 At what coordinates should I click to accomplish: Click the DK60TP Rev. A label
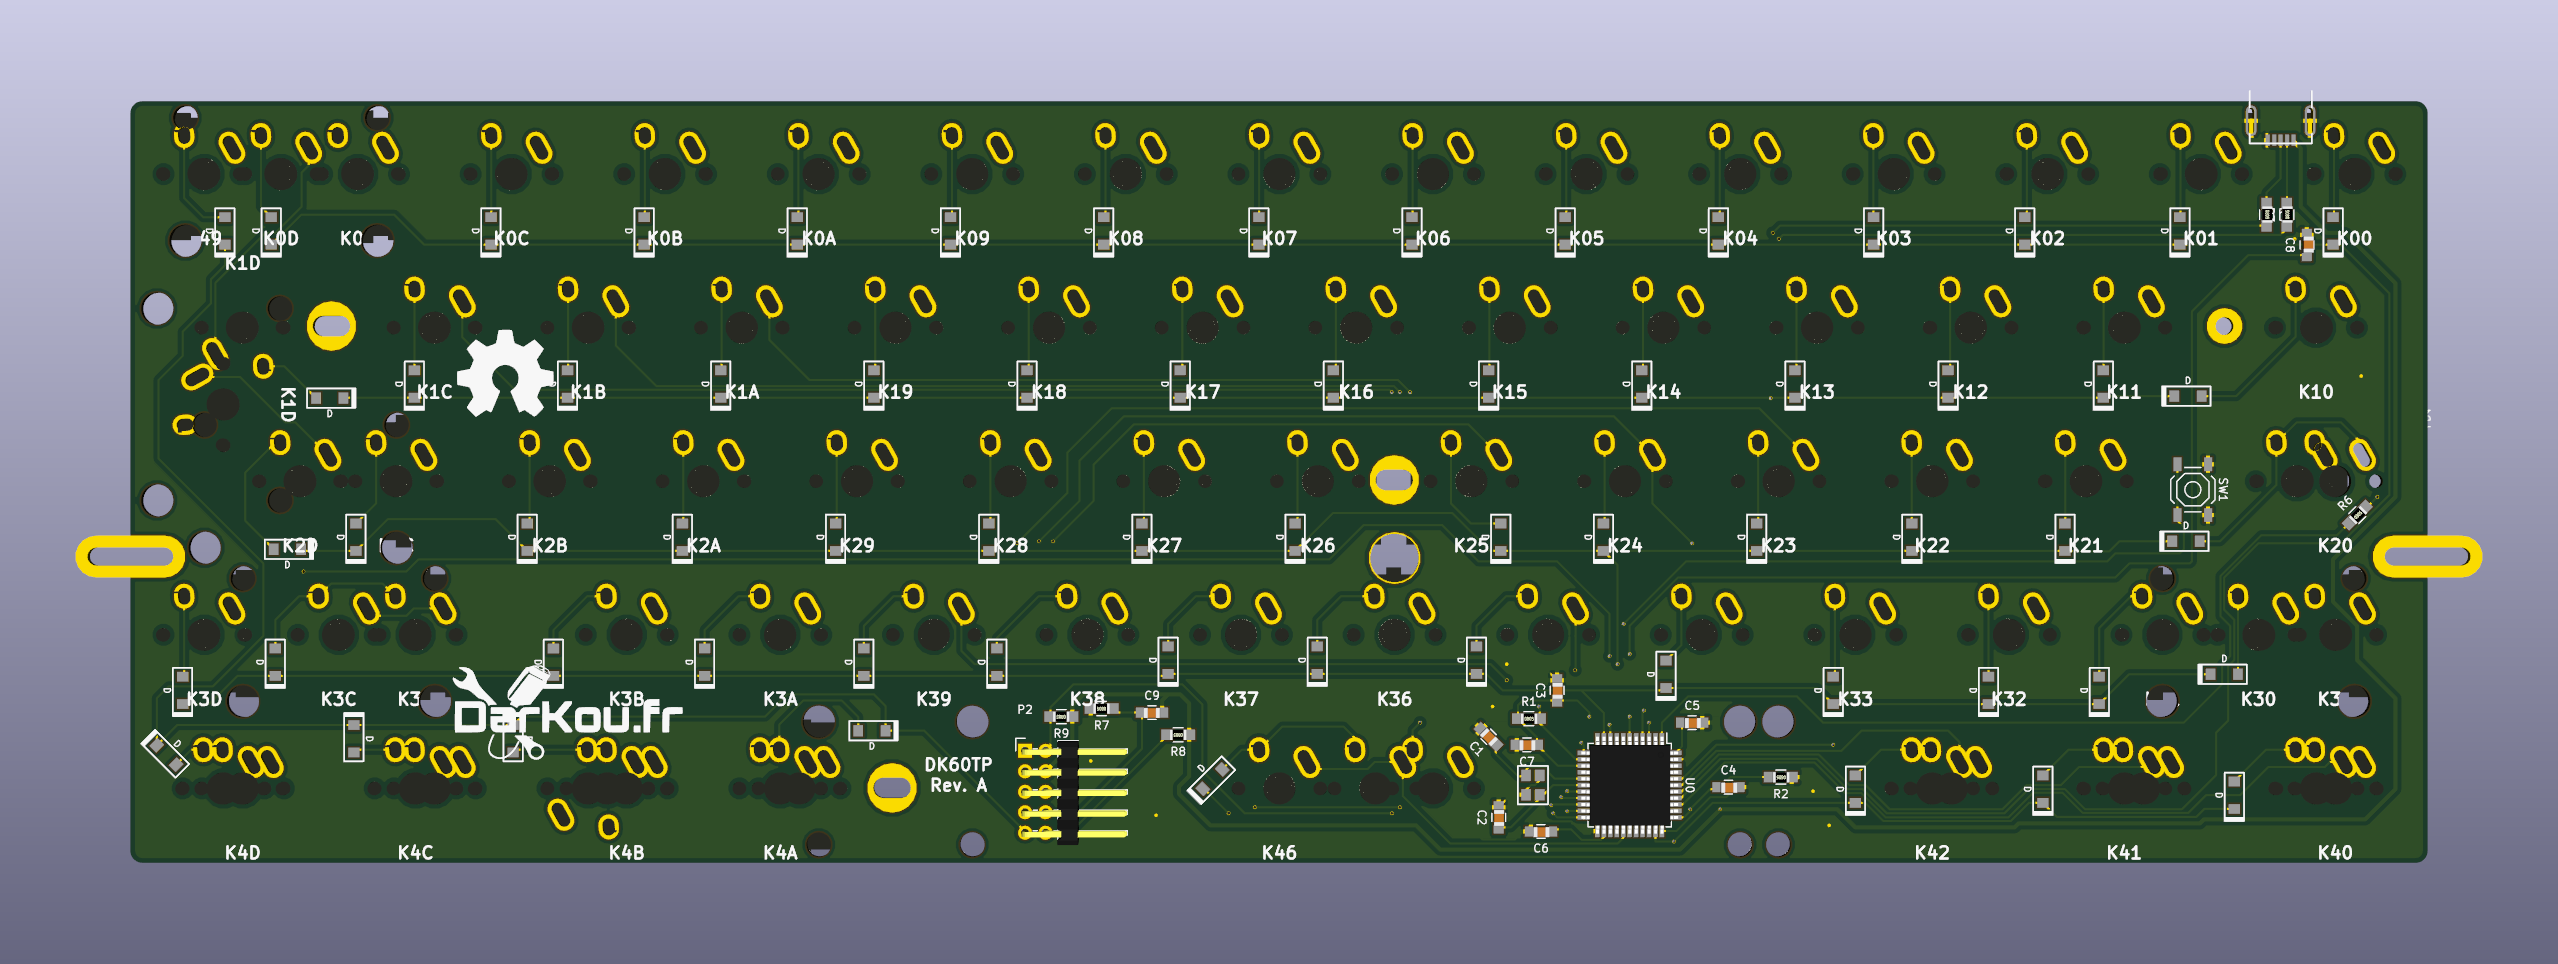pyautogui.click(x=958, y=775)
